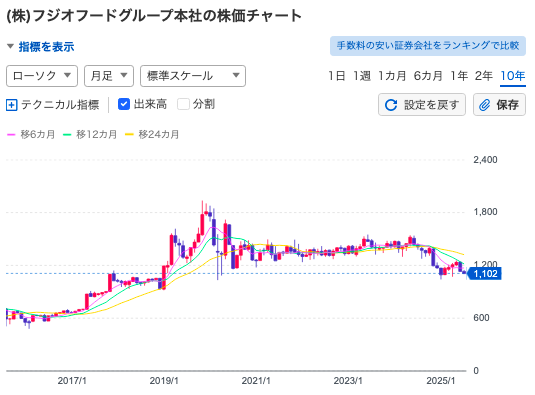This screenshot has width=535, height=395.
Task: Uncheck the 出来高 checkbox
Action: [124, 104]
